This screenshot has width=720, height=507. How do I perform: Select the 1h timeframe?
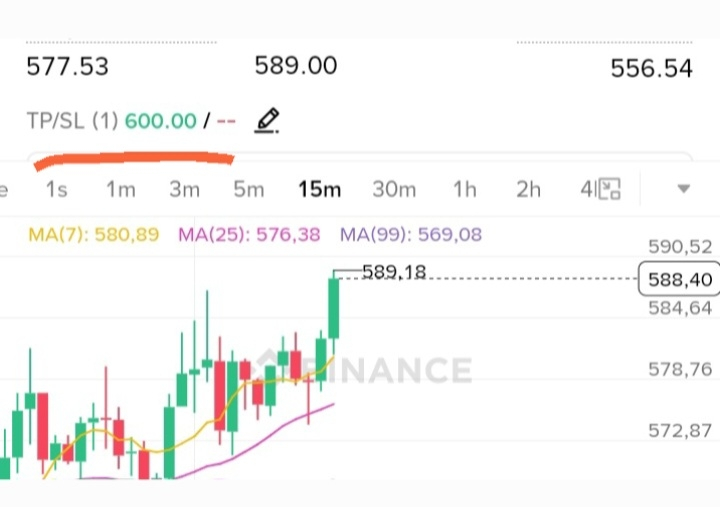click(465, 189)
